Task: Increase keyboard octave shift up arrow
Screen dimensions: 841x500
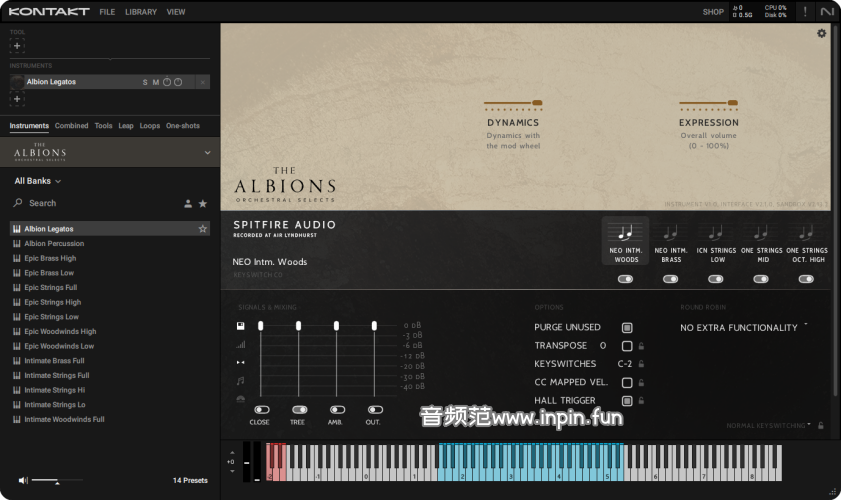Action: point(232,452)
